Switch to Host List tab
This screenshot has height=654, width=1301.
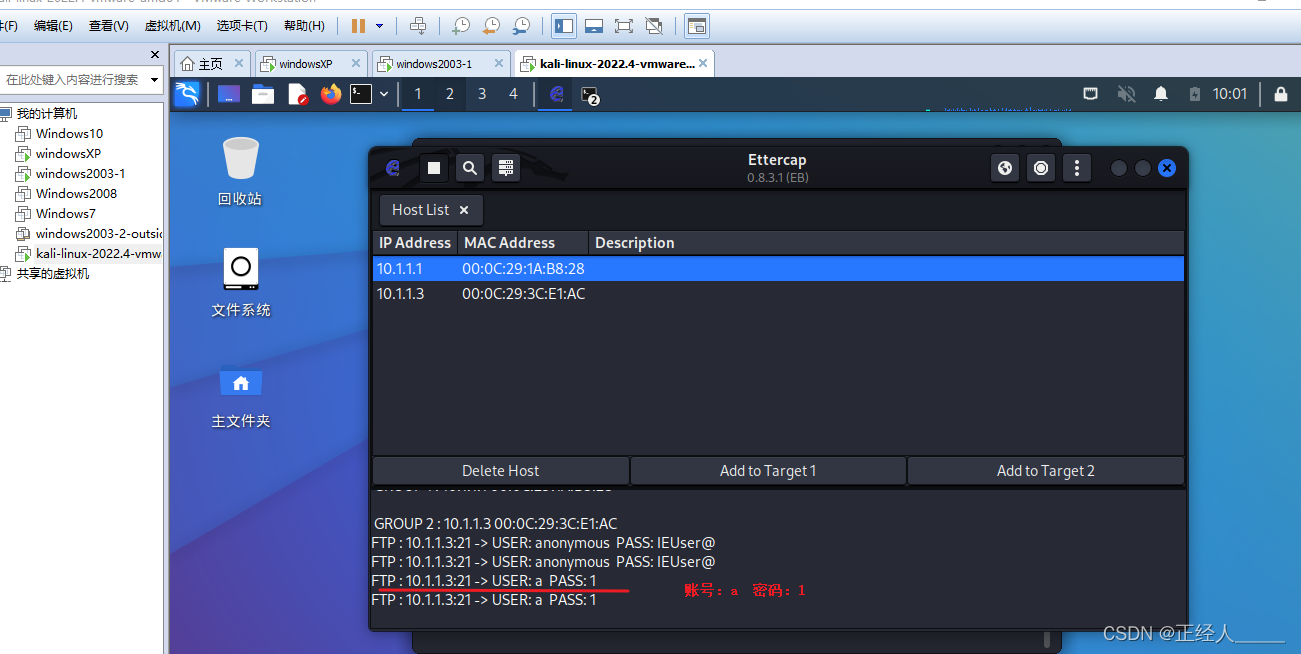click(431, 210)
